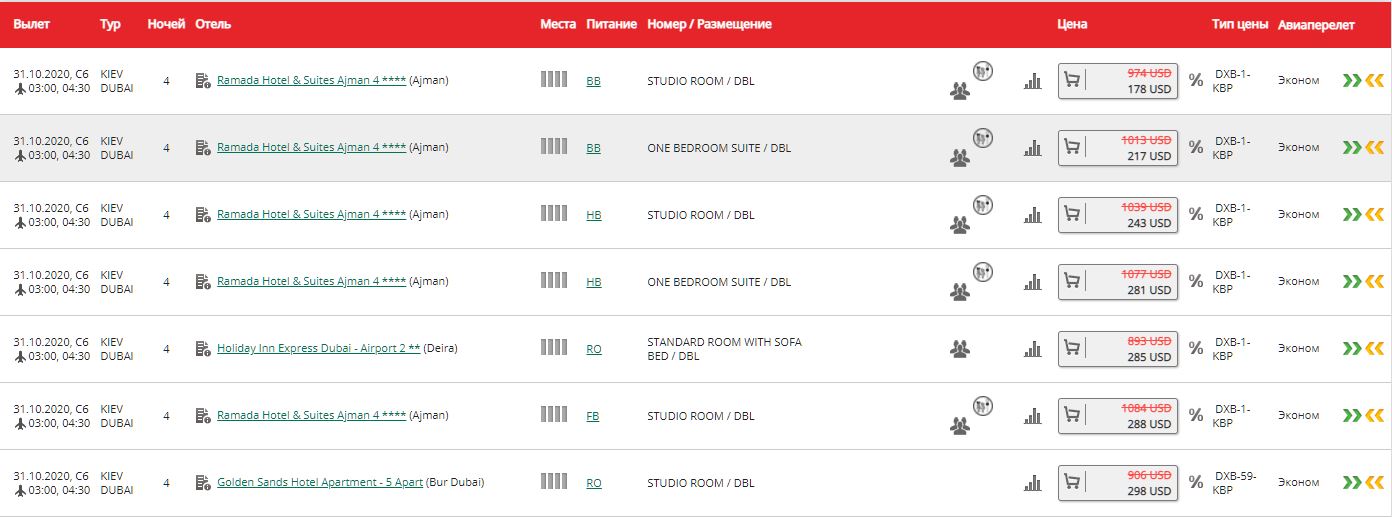Click the FB meal plan link
The height and width of the screenshot is (517, 1392).
[x=593, y=416]
